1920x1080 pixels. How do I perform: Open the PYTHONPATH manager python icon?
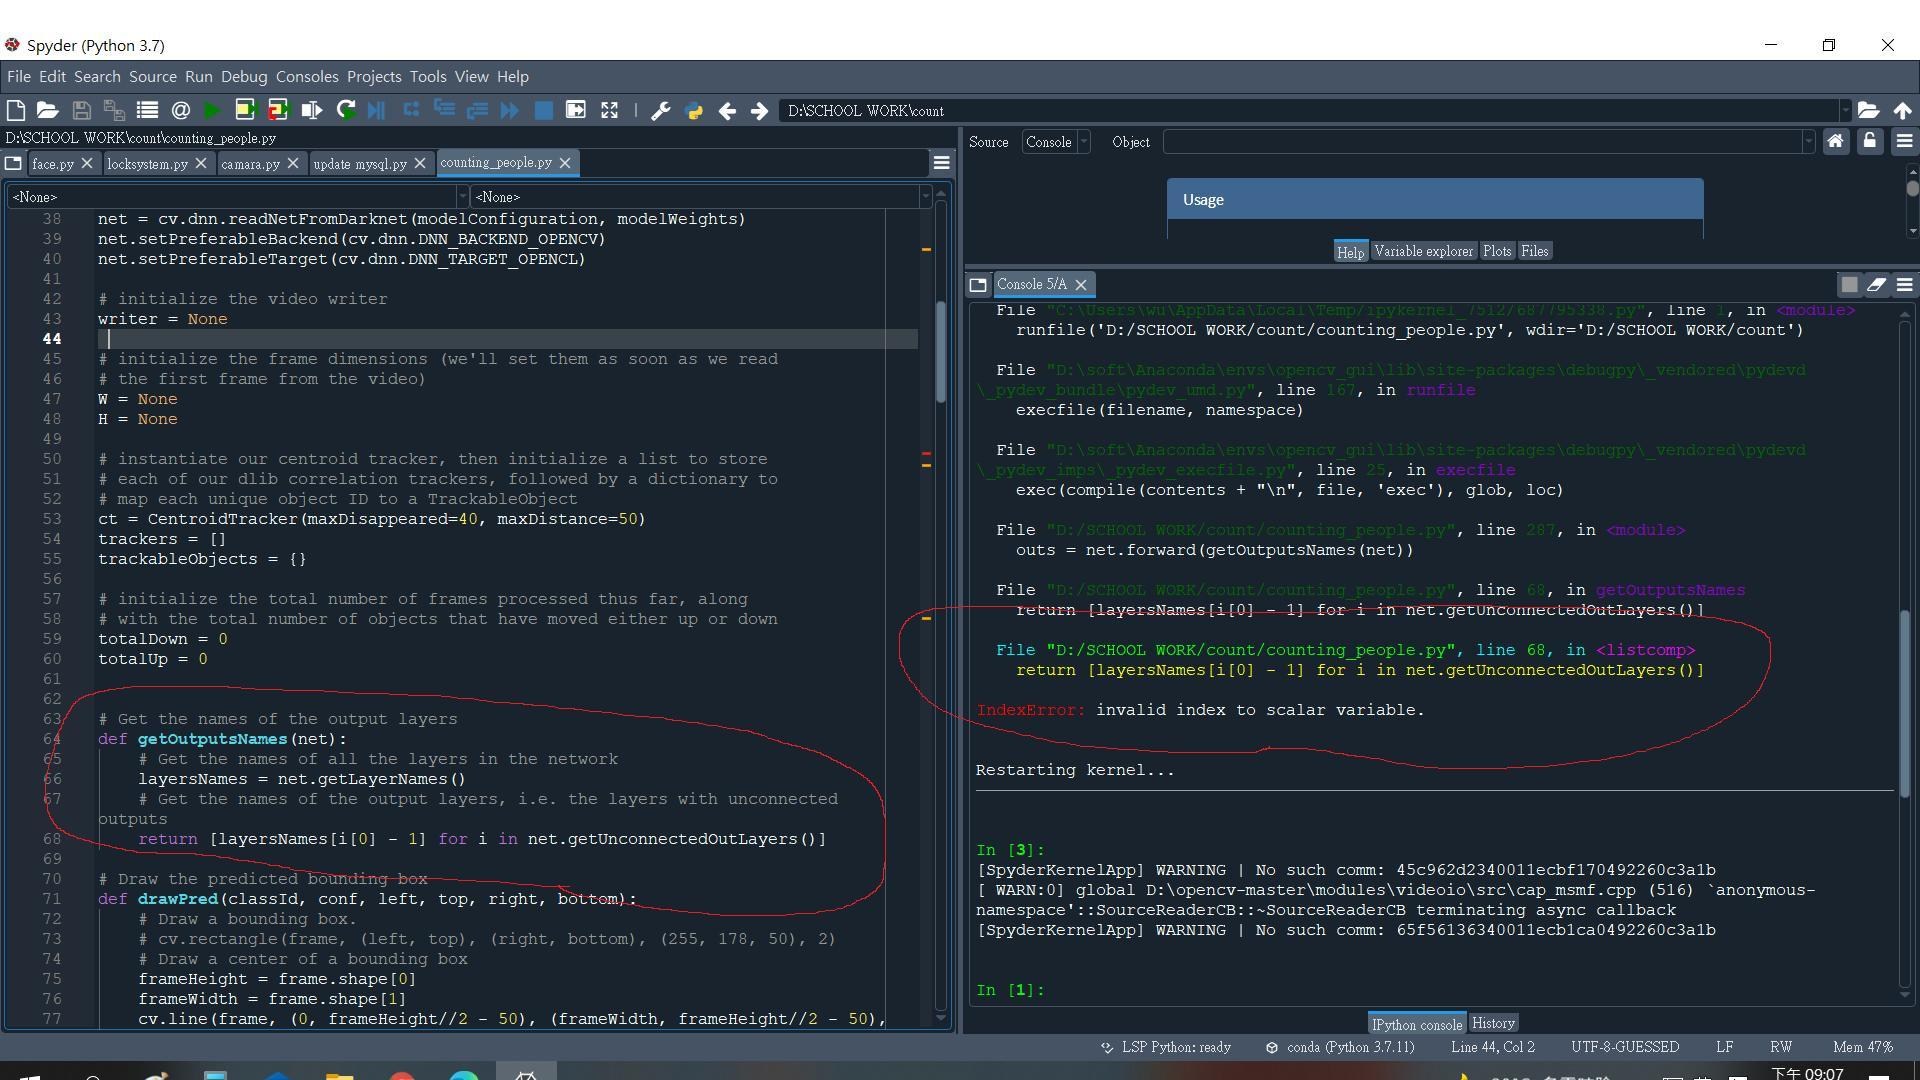tap(694, 111)
